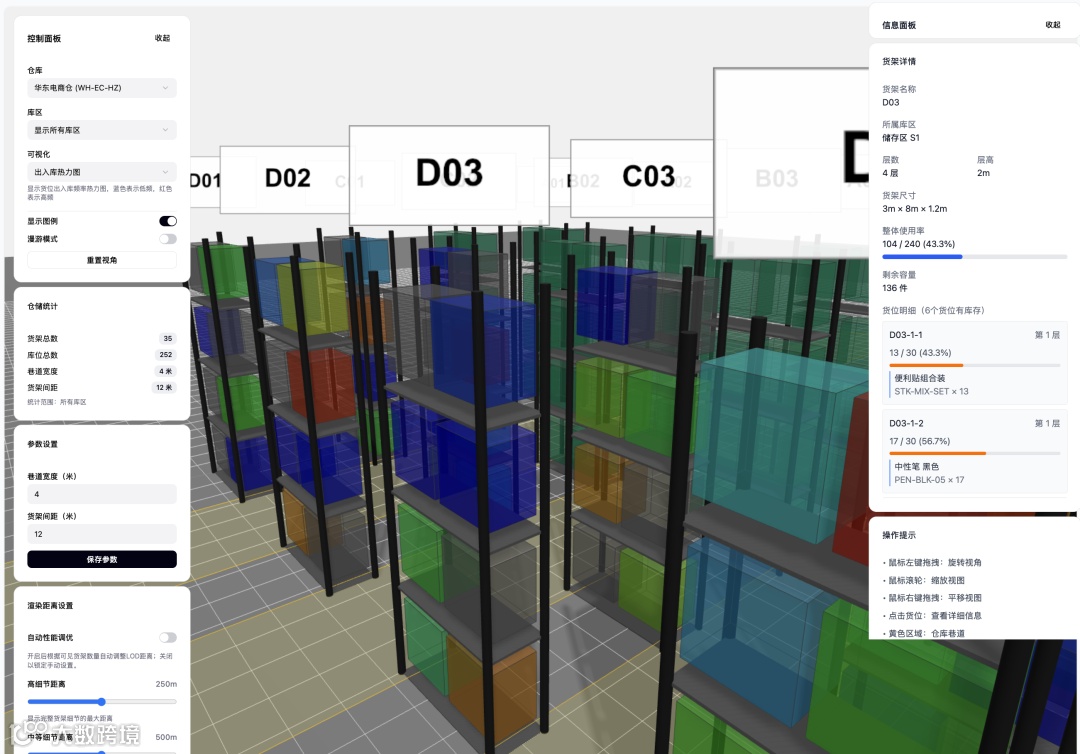
Task: Click the text 3m × 8m × 1.2m
Action: pyautogui.click(x=915, y=209)
